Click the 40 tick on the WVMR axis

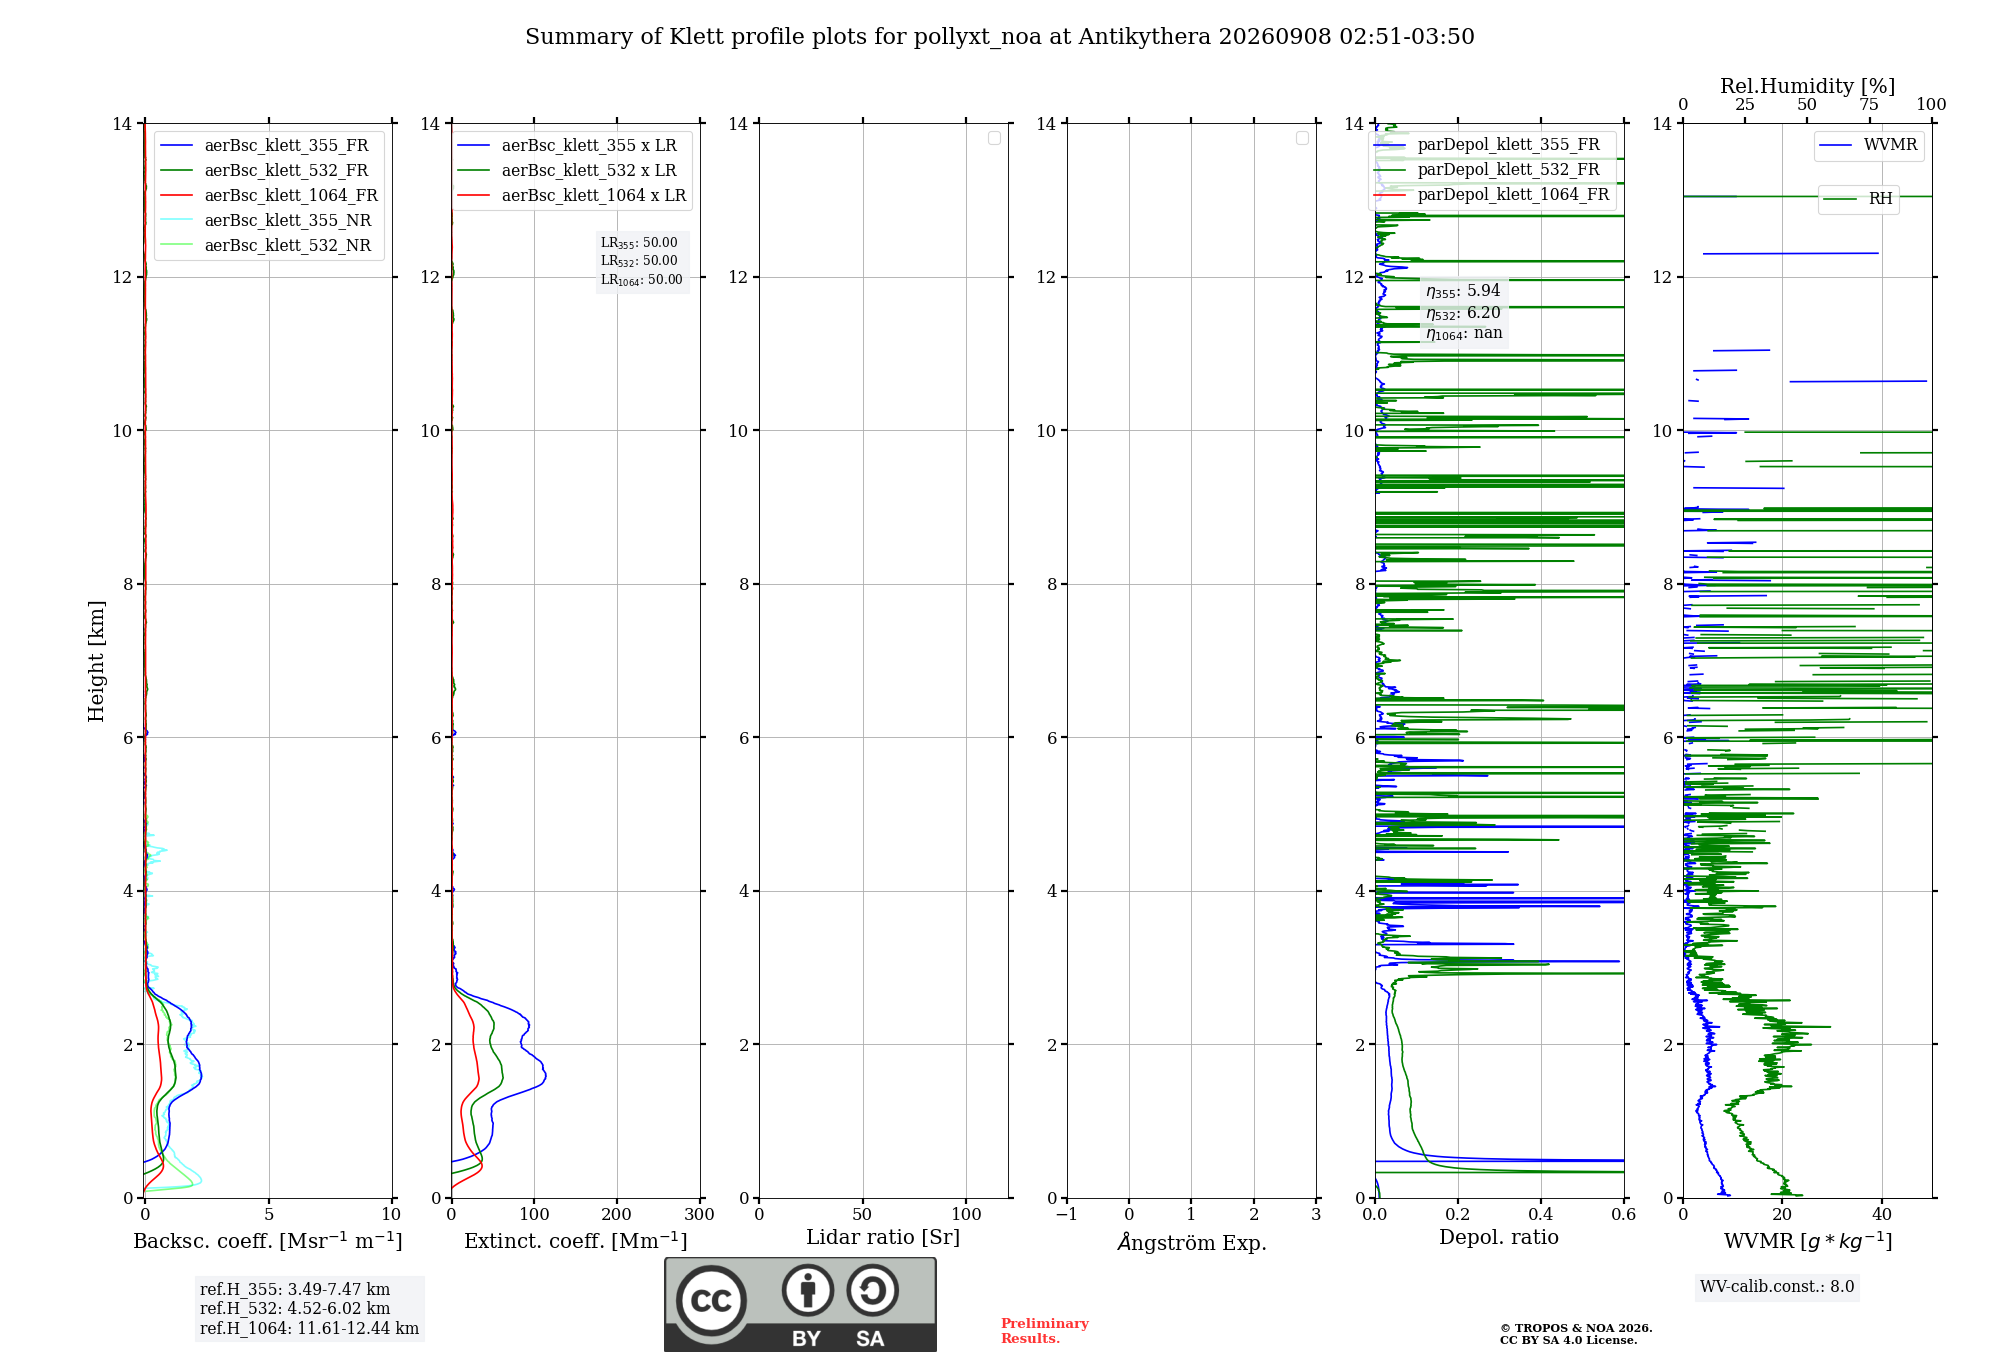pyautogui.click(x=1882, y=1214)
